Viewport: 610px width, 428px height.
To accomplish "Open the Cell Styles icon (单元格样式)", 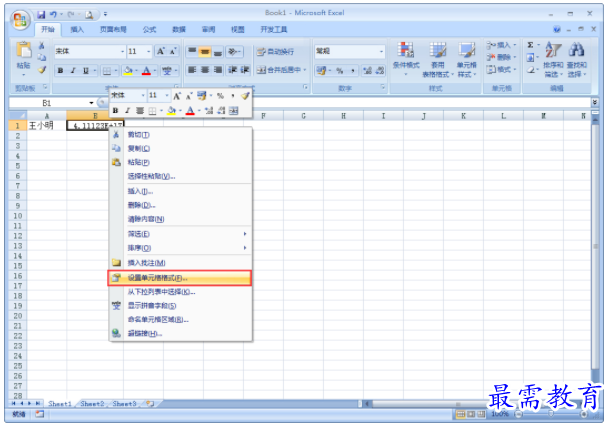I will [x=466, y=51].
